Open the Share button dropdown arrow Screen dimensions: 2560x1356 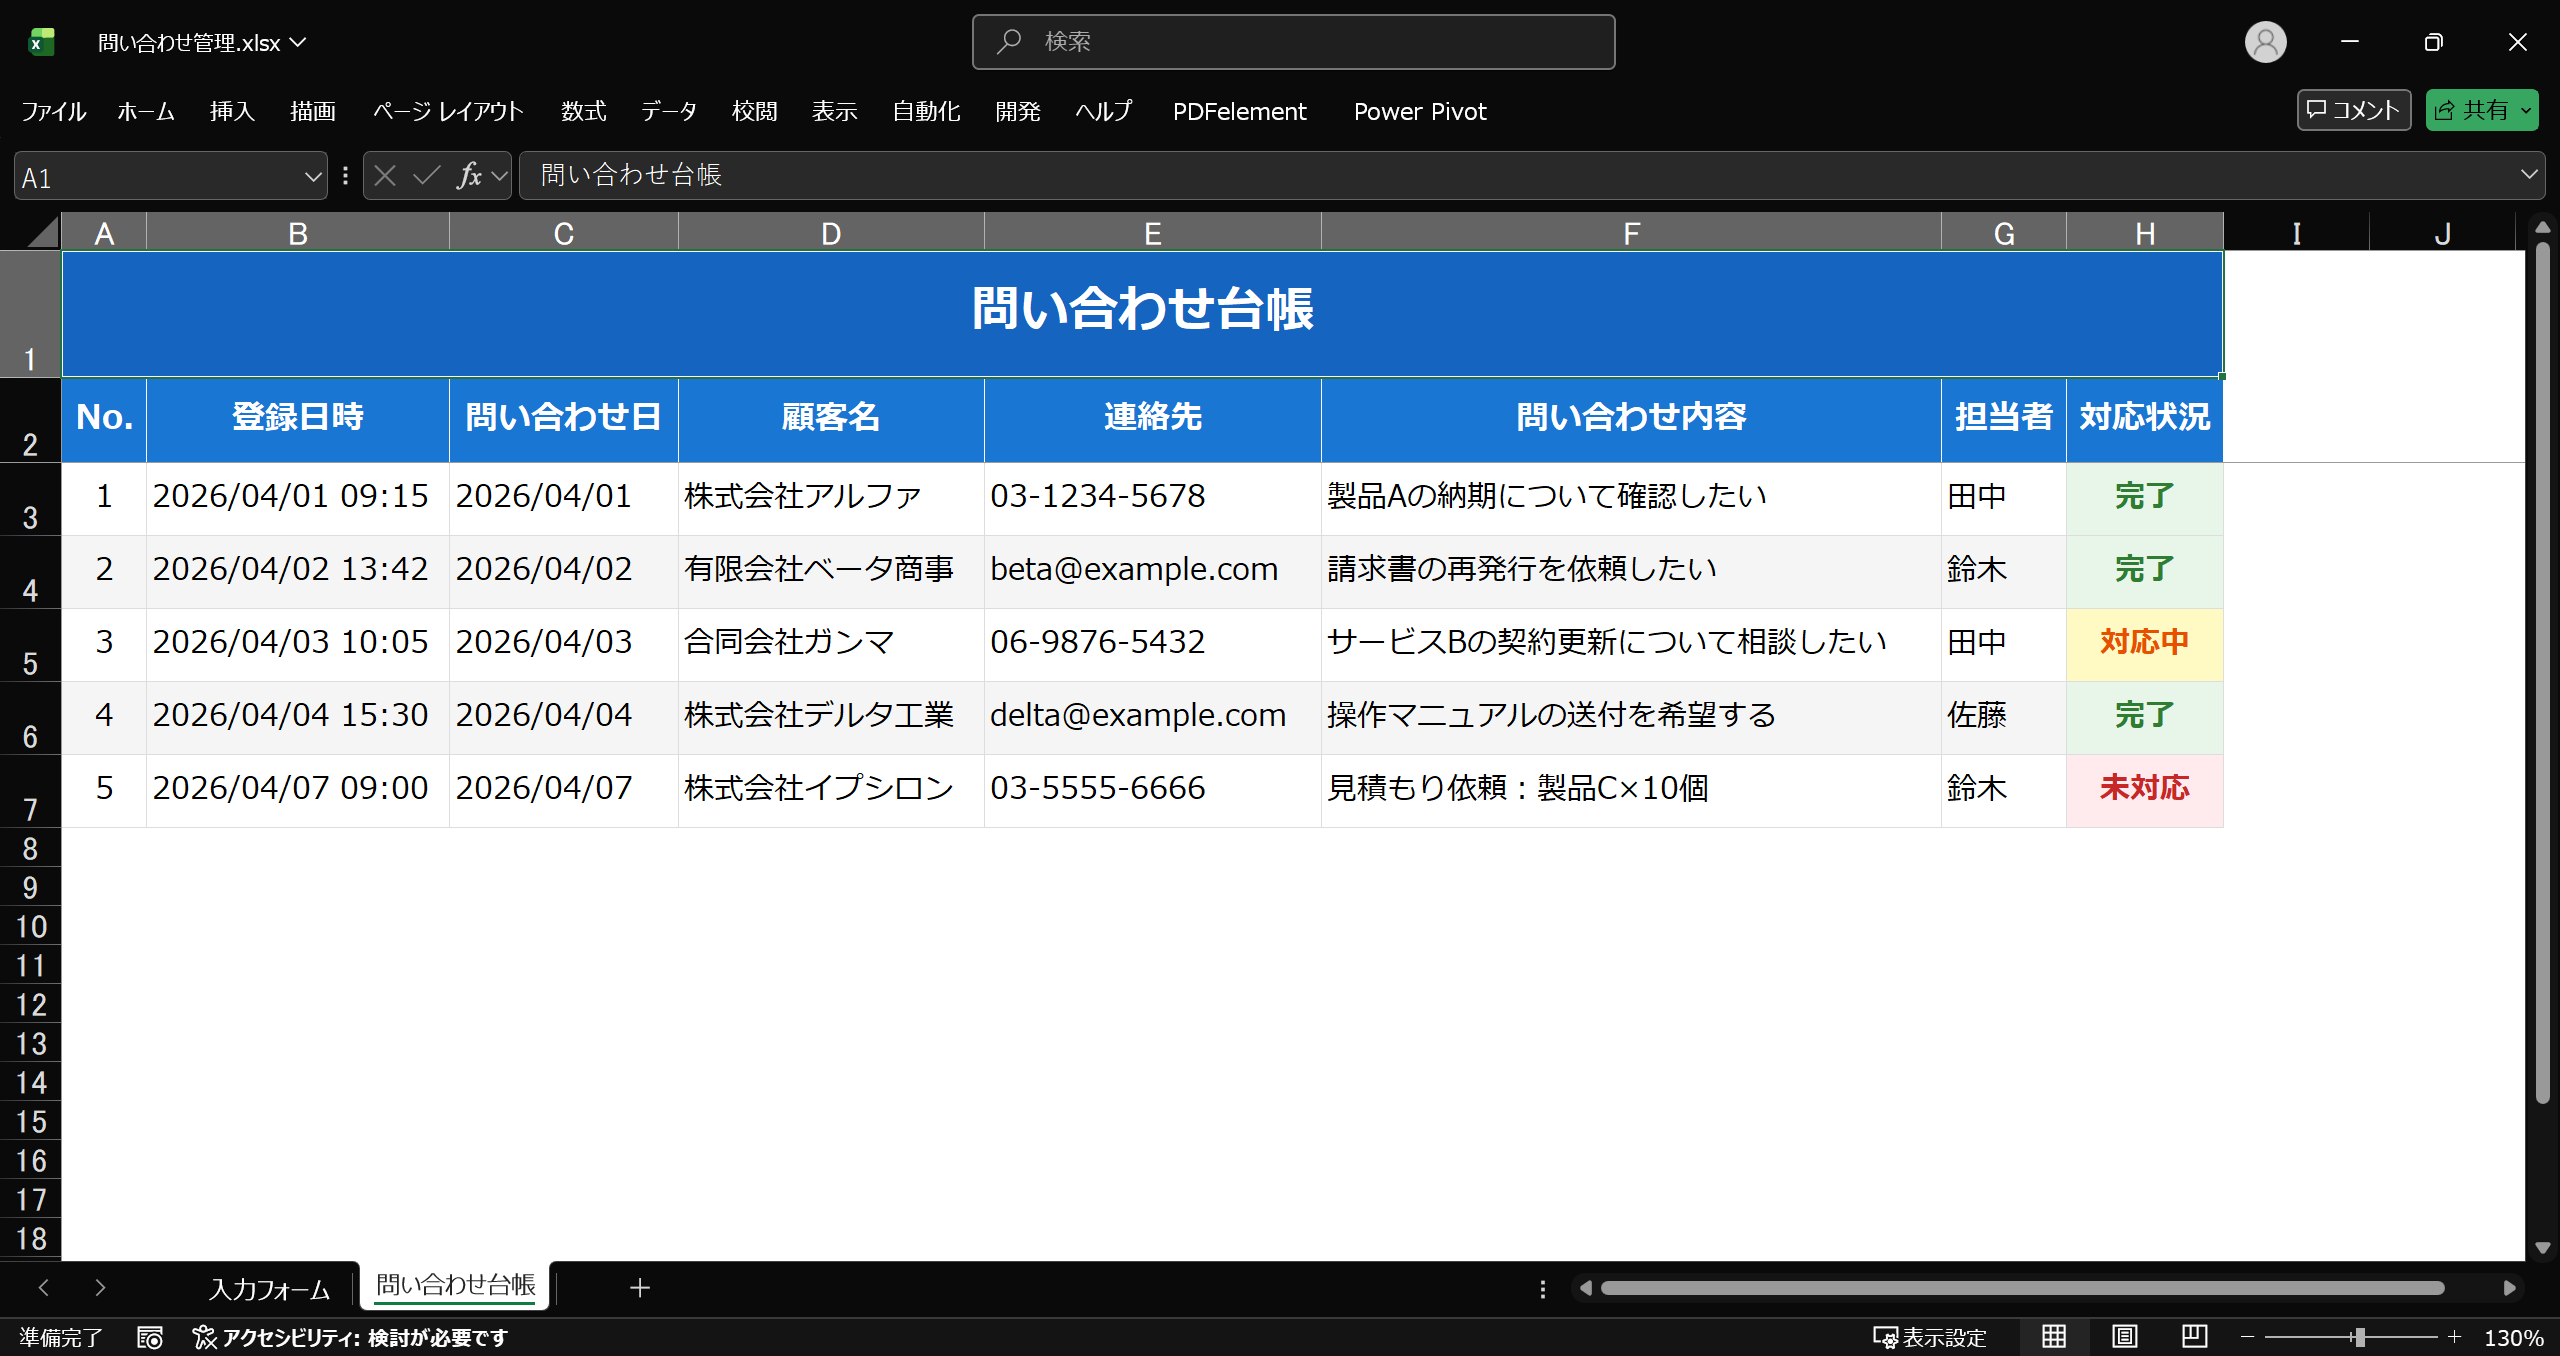tap(2526, 111)
